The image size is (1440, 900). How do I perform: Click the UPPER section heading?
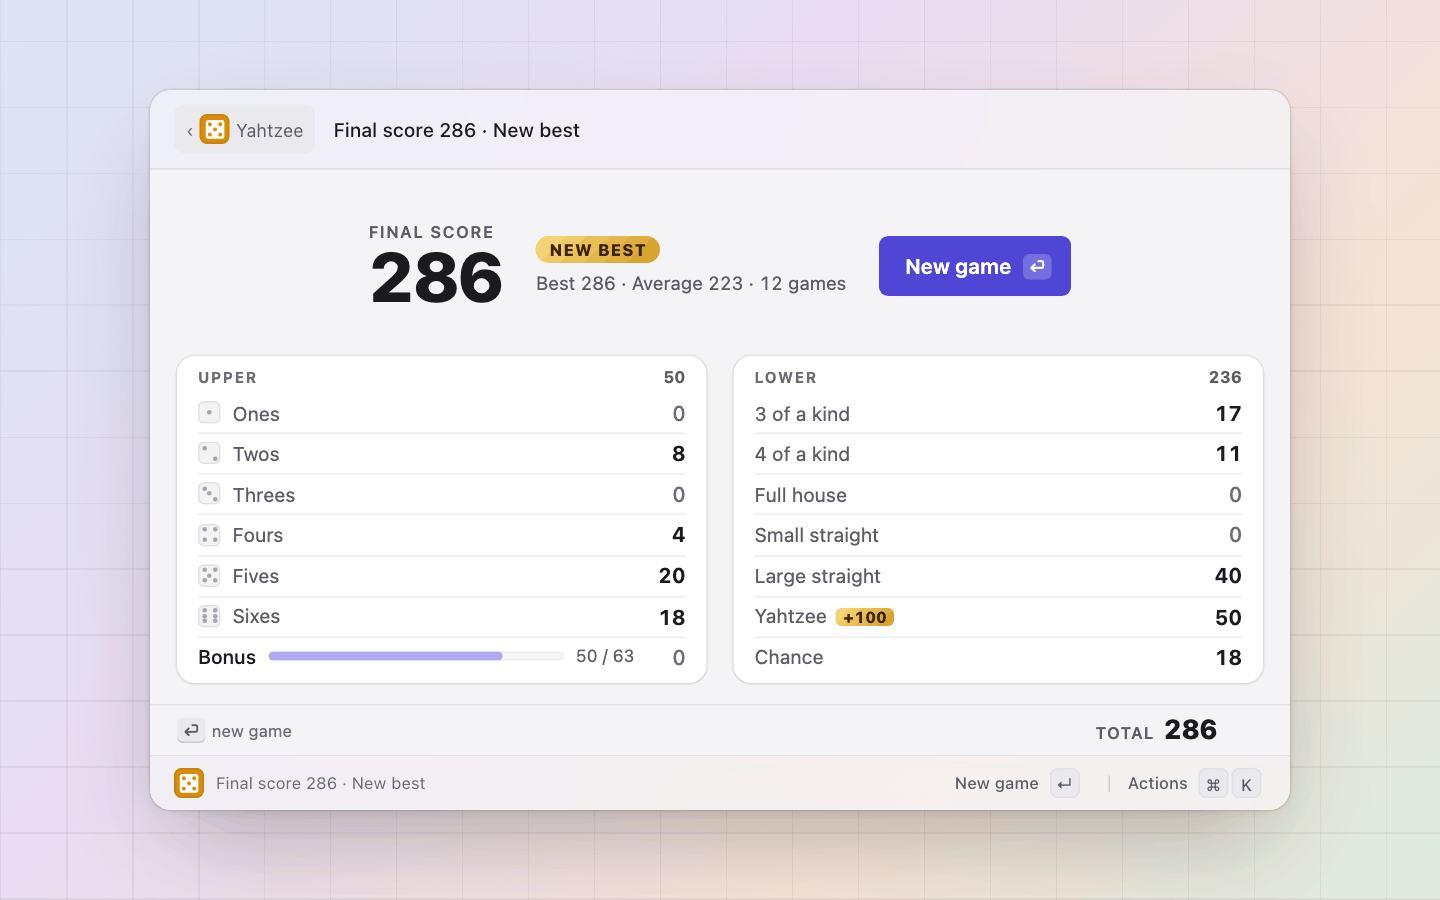[x=228, y=377]
